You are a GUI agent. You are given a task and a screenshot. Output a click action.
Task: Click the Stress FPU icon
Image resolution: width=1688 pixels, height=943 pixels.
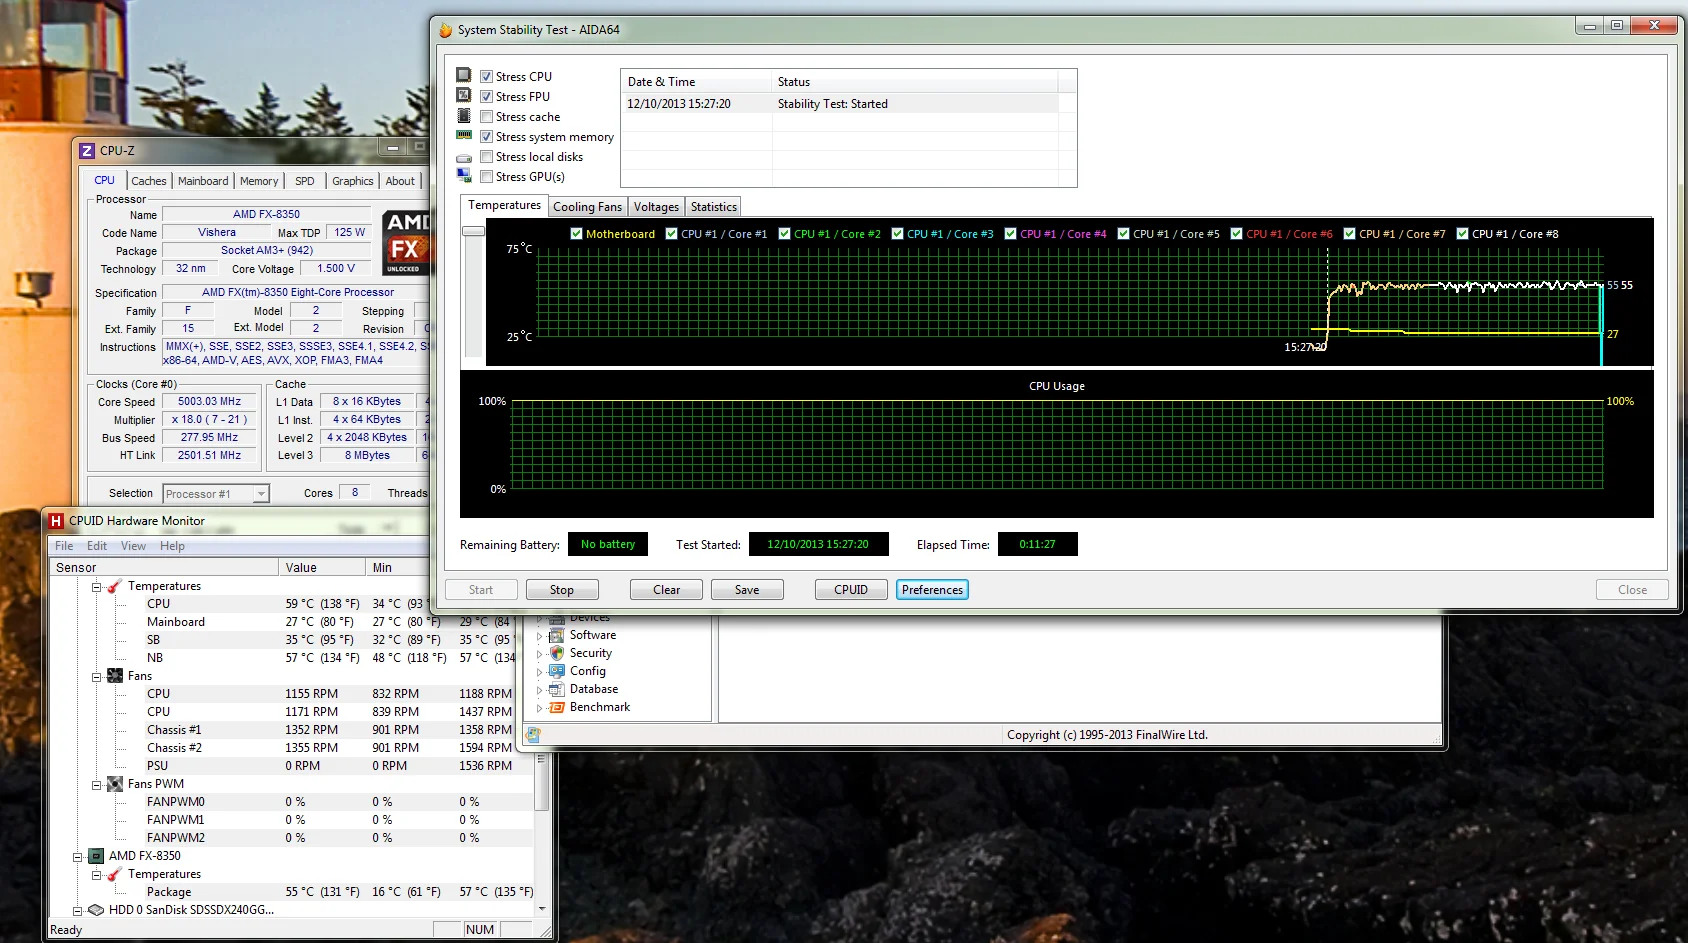coord(463,95)
